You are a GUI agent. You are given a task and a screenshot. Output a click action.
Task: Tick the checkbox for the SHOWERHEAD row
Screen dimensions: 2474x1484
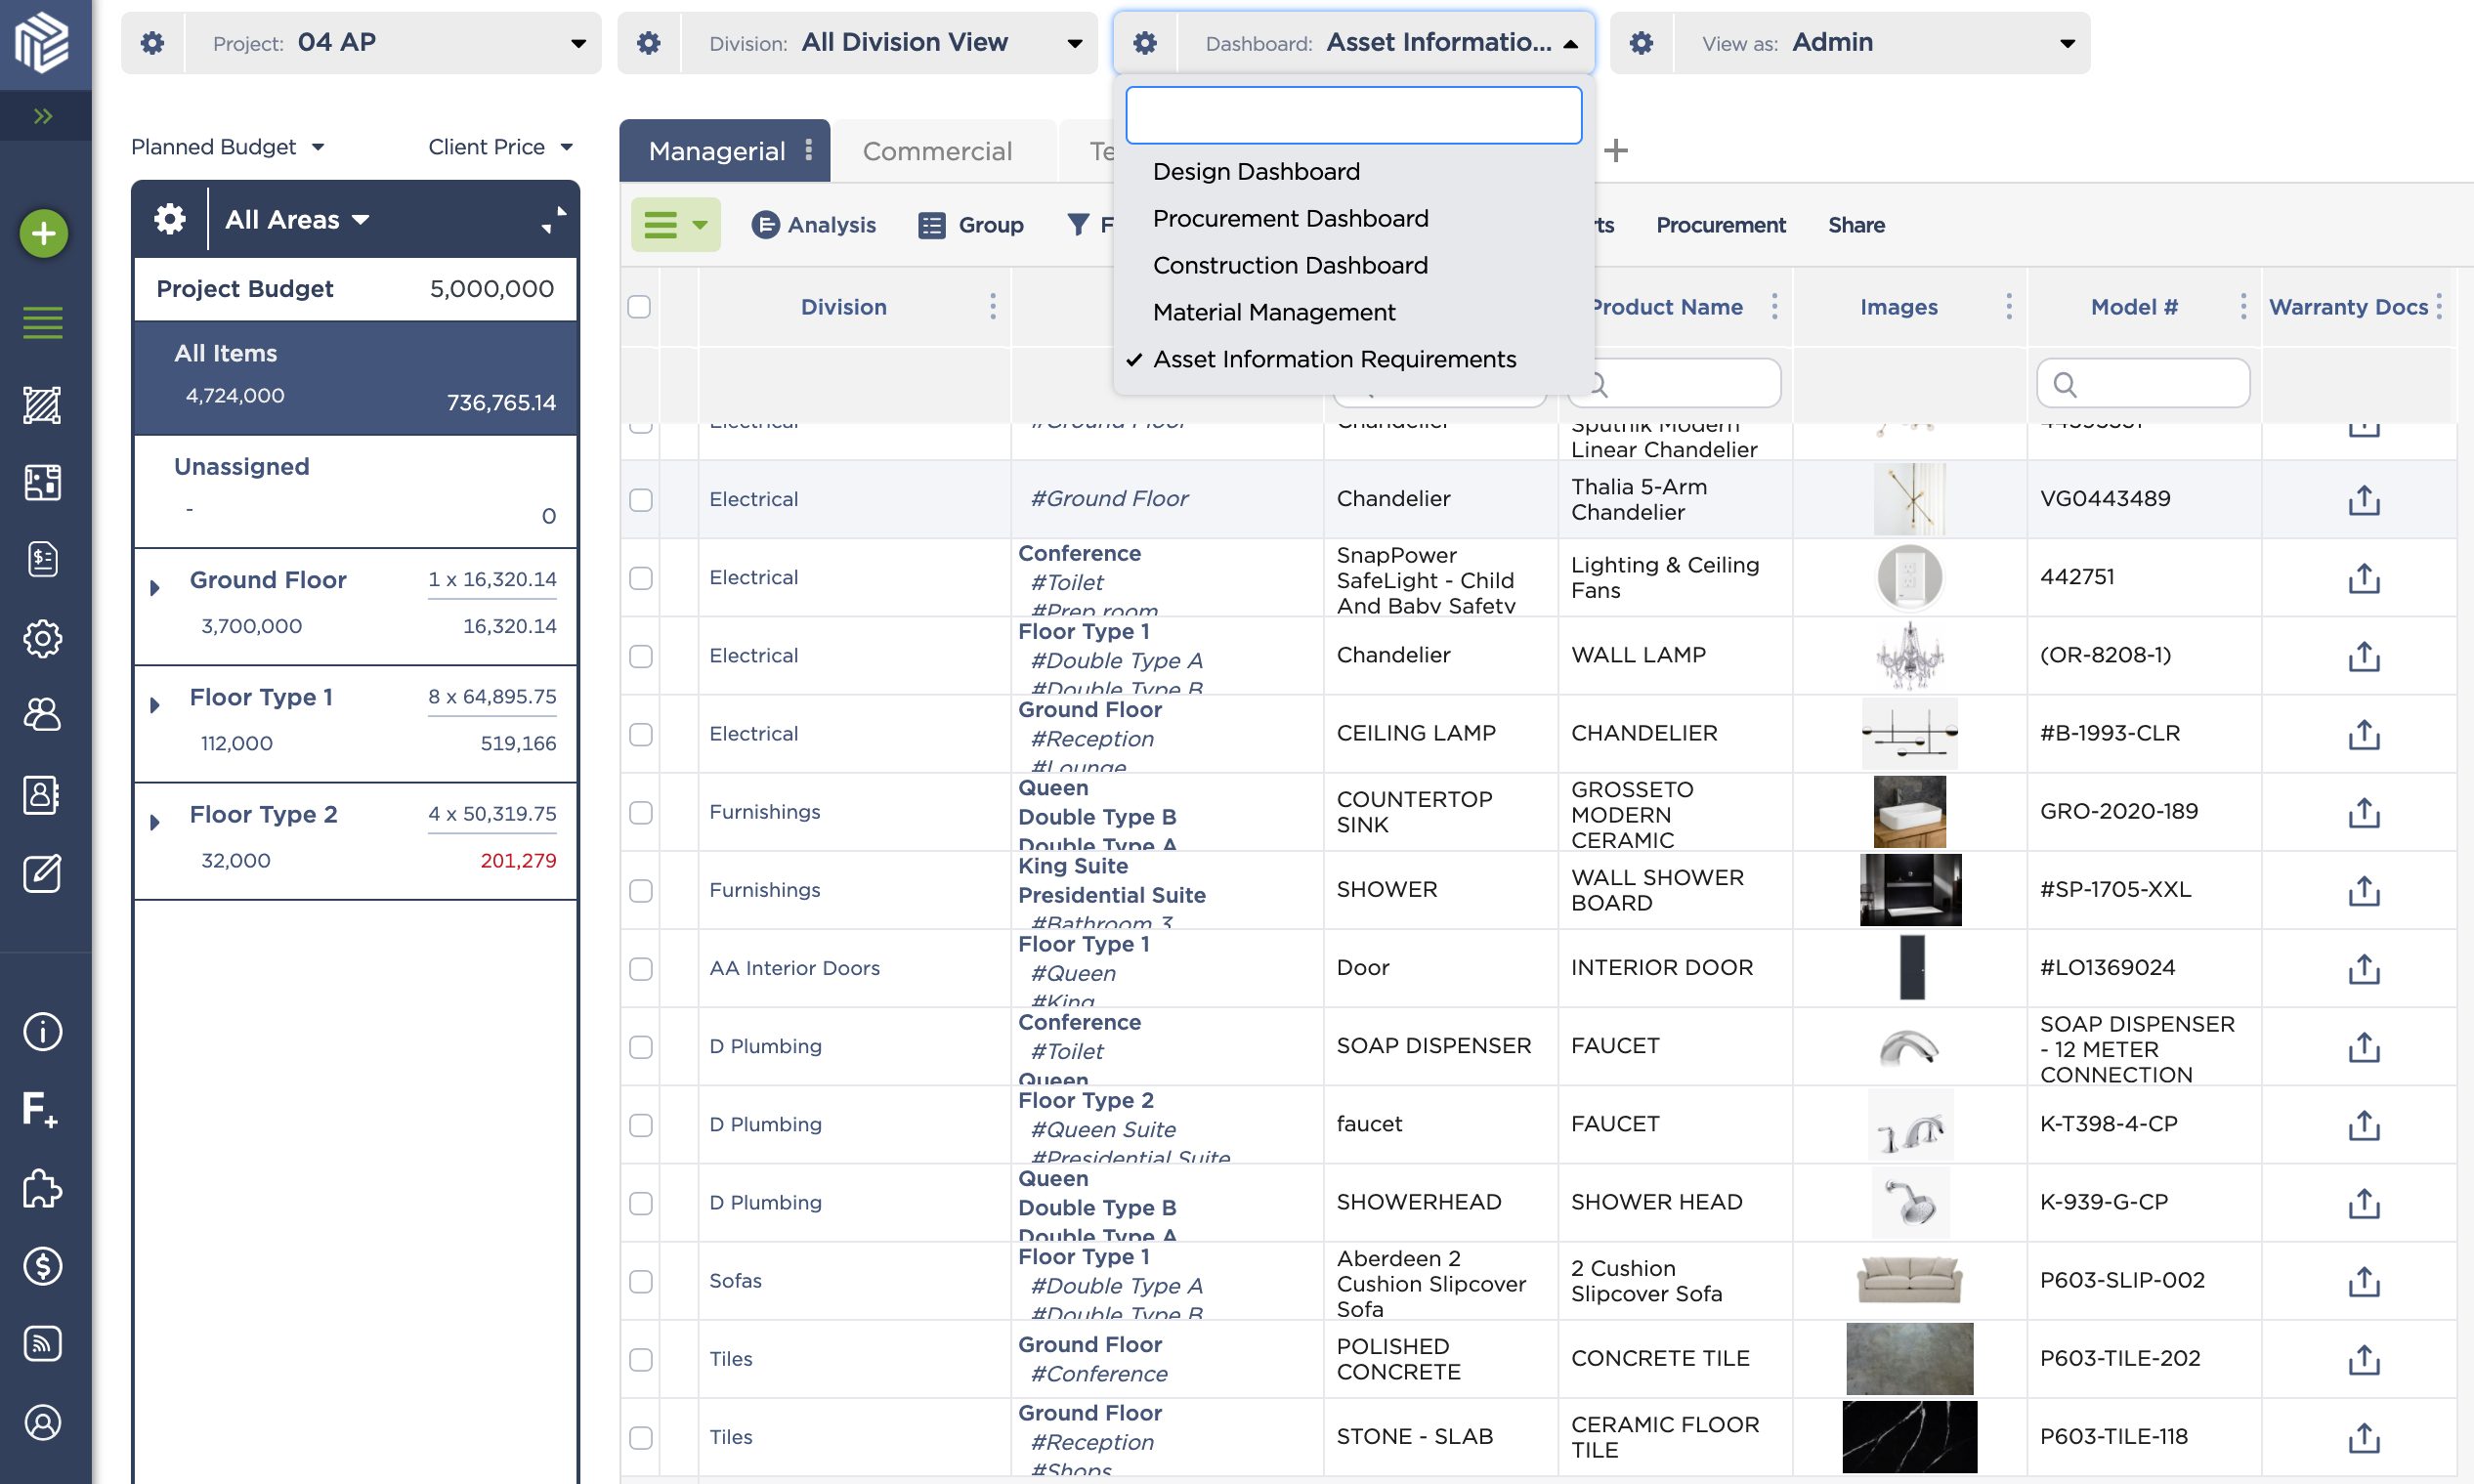click(640, 1203)
